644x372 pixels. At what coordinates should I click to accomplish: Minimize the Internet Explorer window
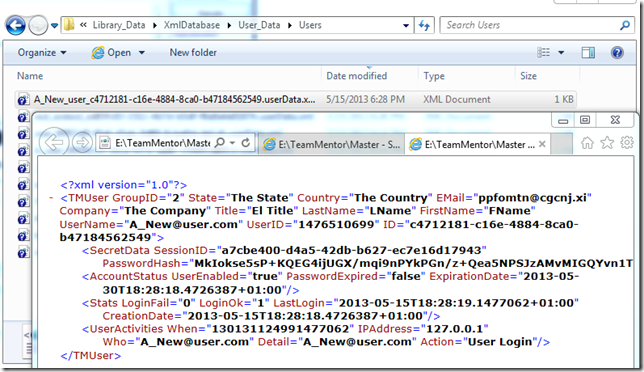(563, 121)
